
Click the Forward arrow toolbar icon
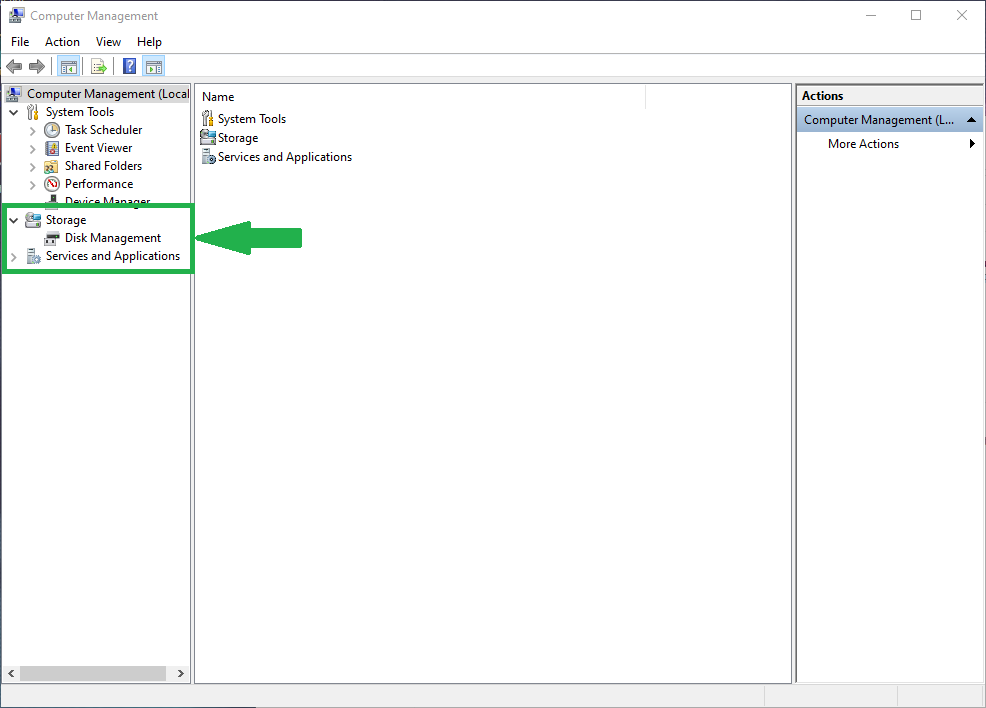click(x=37, y=66)
